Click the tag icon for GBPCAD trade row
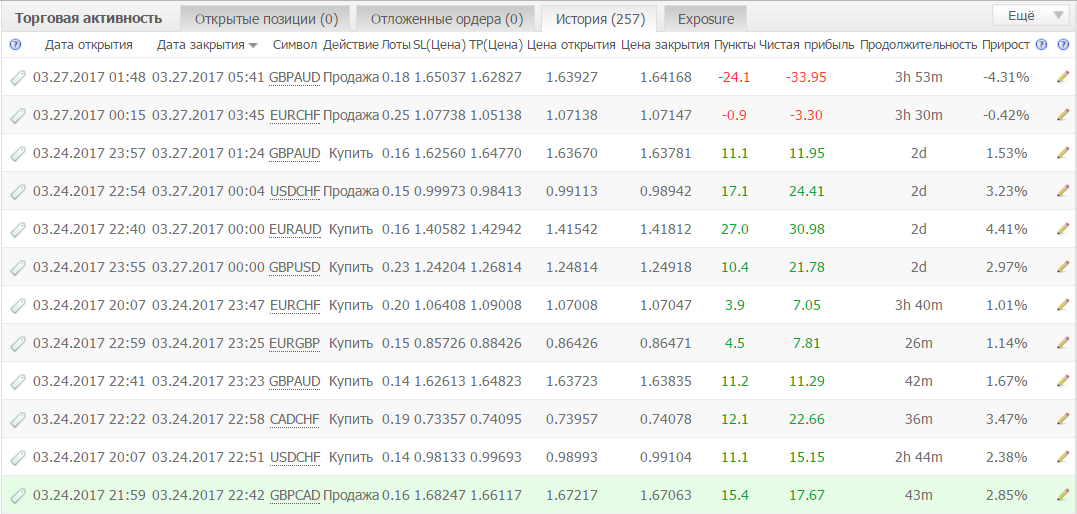 pyautogui.click(x=18, y=495)
